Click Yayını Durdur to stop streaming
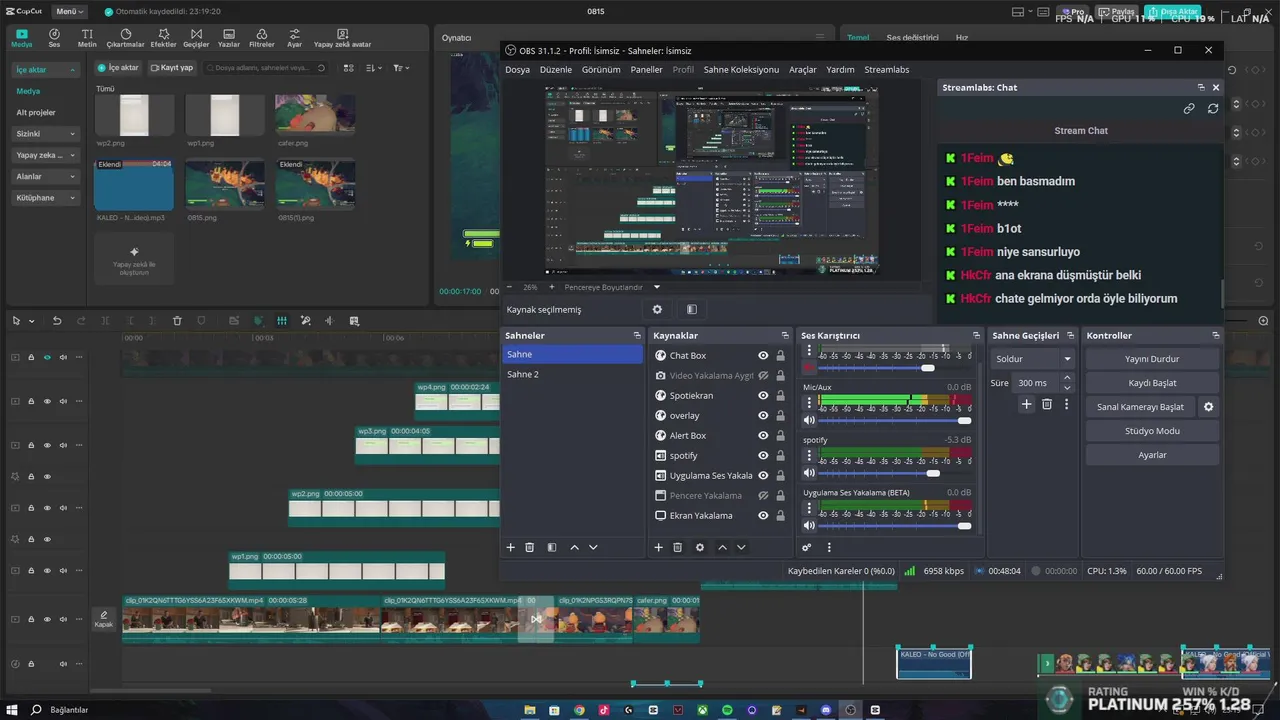 [x=1152, y=359]
